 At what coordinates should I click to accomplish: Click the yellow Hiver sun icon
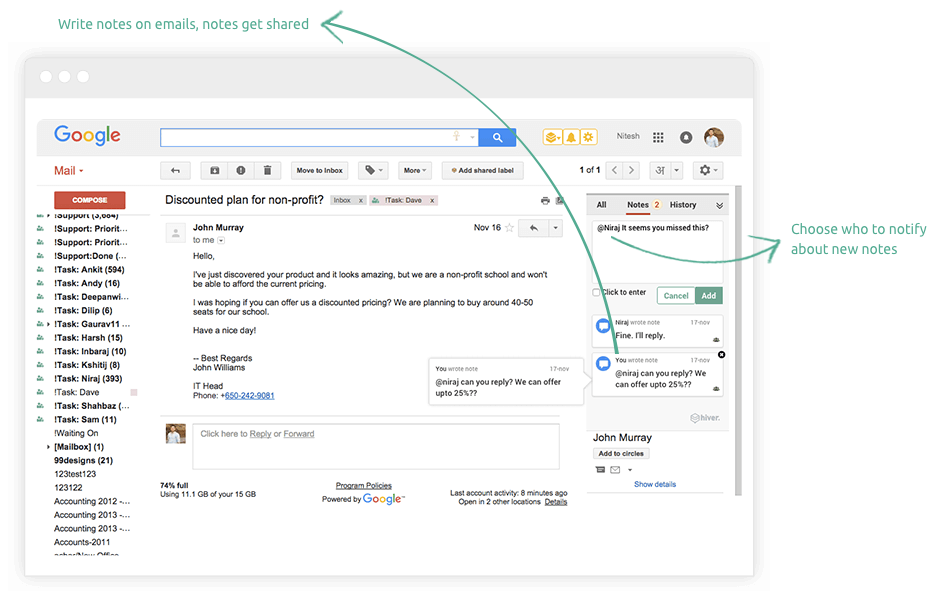(589, 138)
